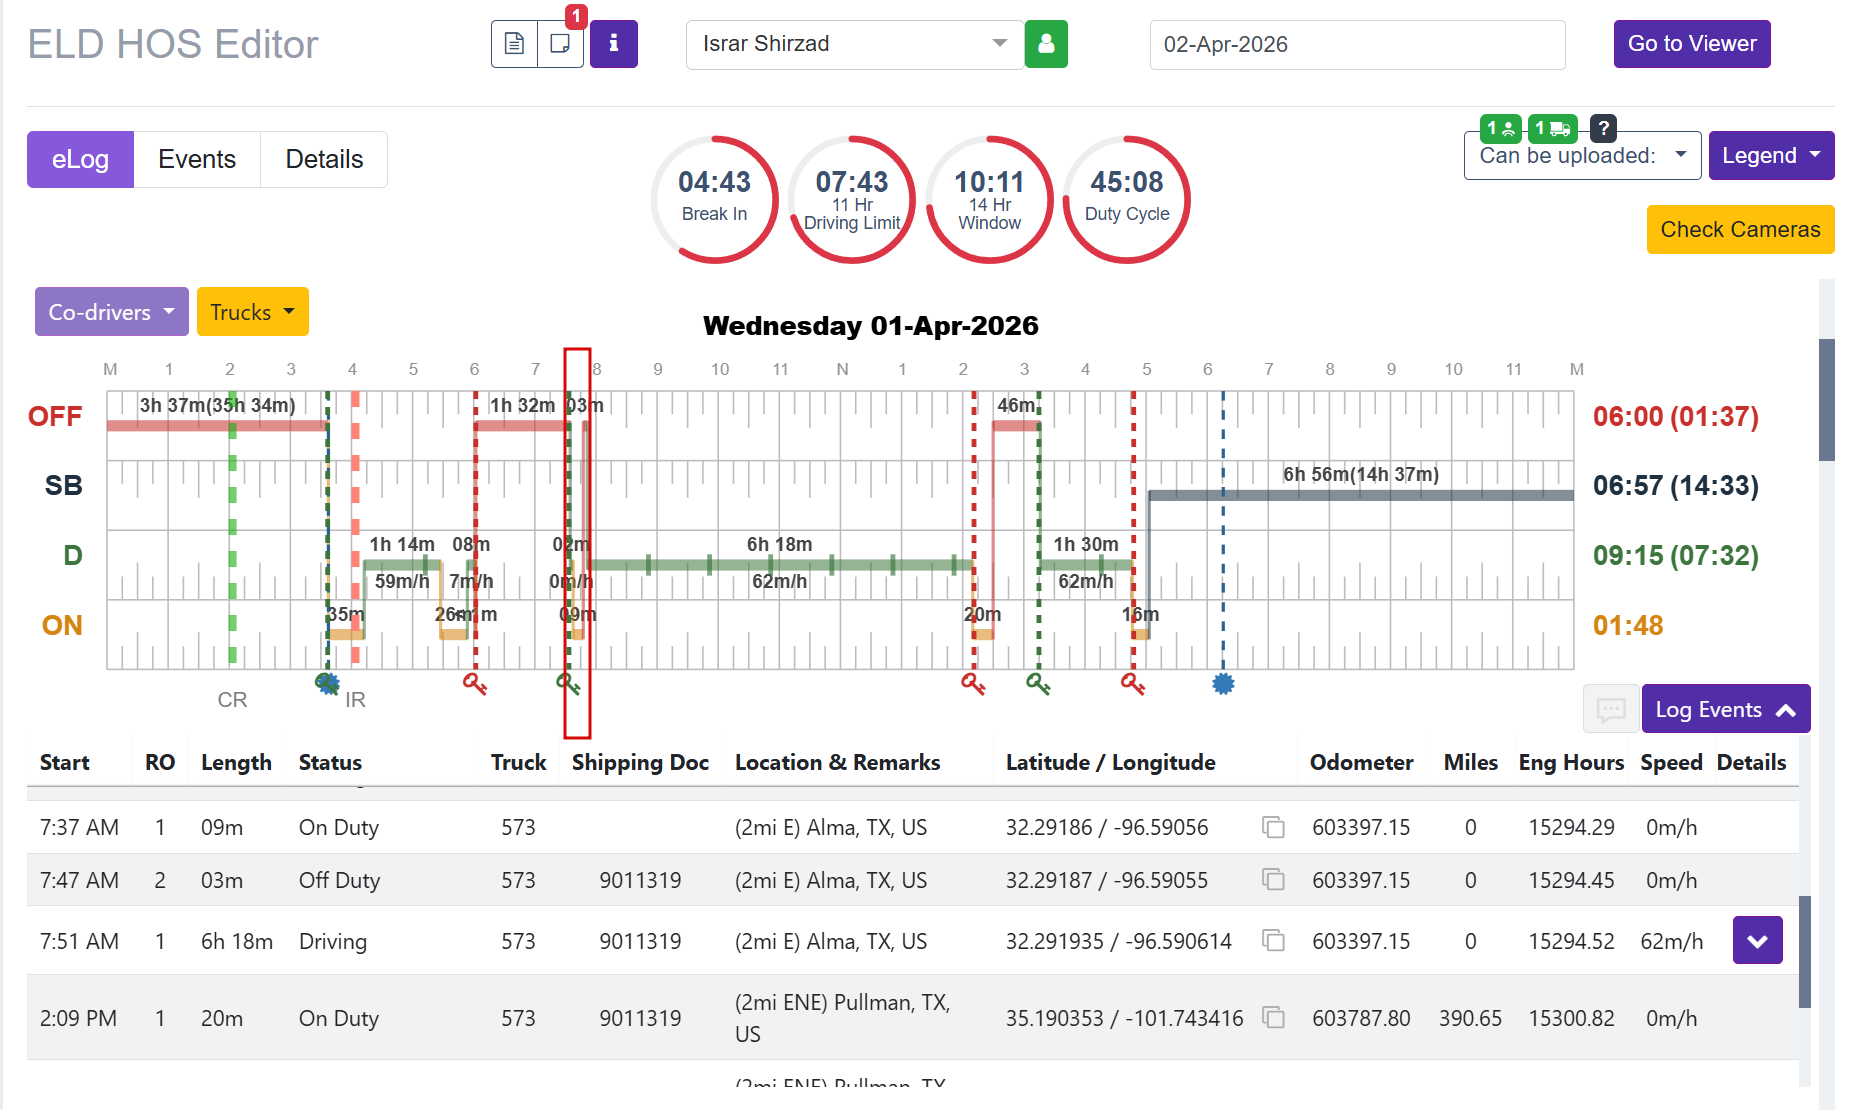Click the Check Cameras button
Viewport: 1851px width, 1110px height.
[1740, 229]
